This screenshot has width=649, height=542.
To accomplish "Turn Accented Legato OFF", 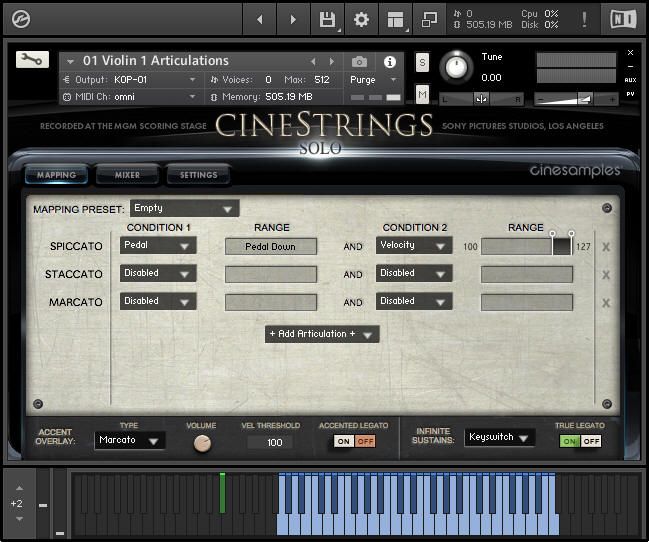I will pyautogui.click(x=365, y=441).
